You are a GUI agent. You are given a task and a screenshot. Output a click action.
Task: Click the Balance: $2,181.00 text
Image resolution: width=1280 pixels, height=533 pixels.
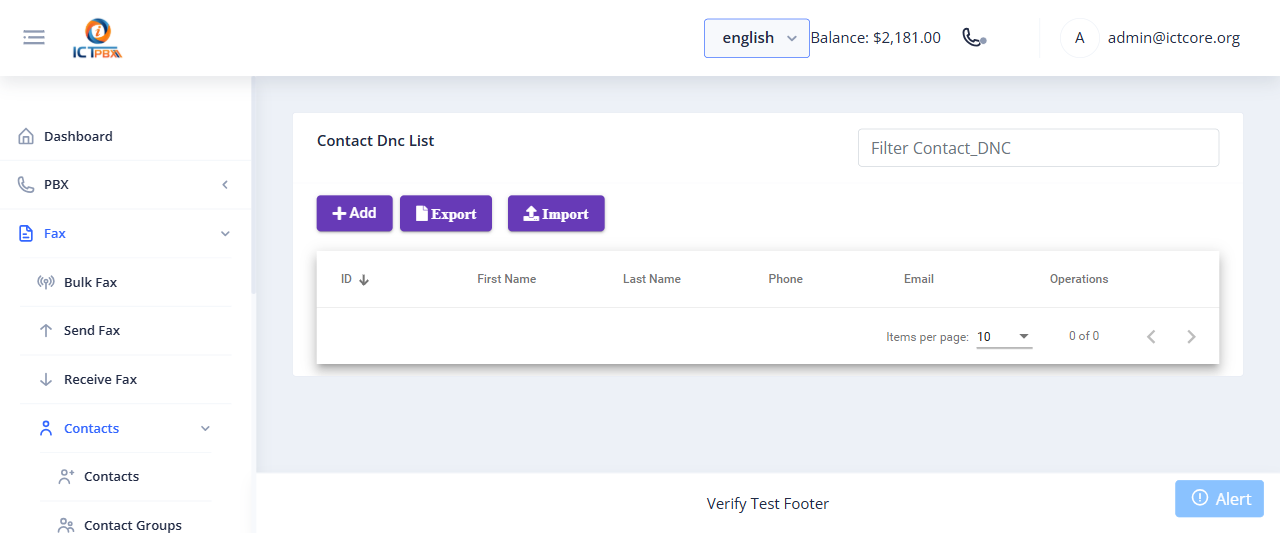pyautogui.click(x=875, y=38)
